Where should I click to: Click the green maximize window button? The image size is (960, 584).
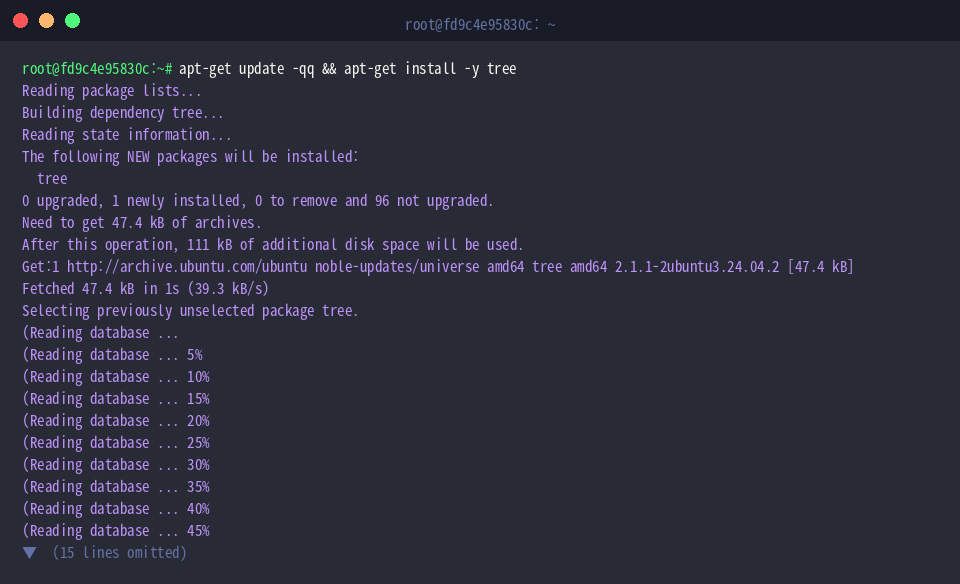[72, 21]
